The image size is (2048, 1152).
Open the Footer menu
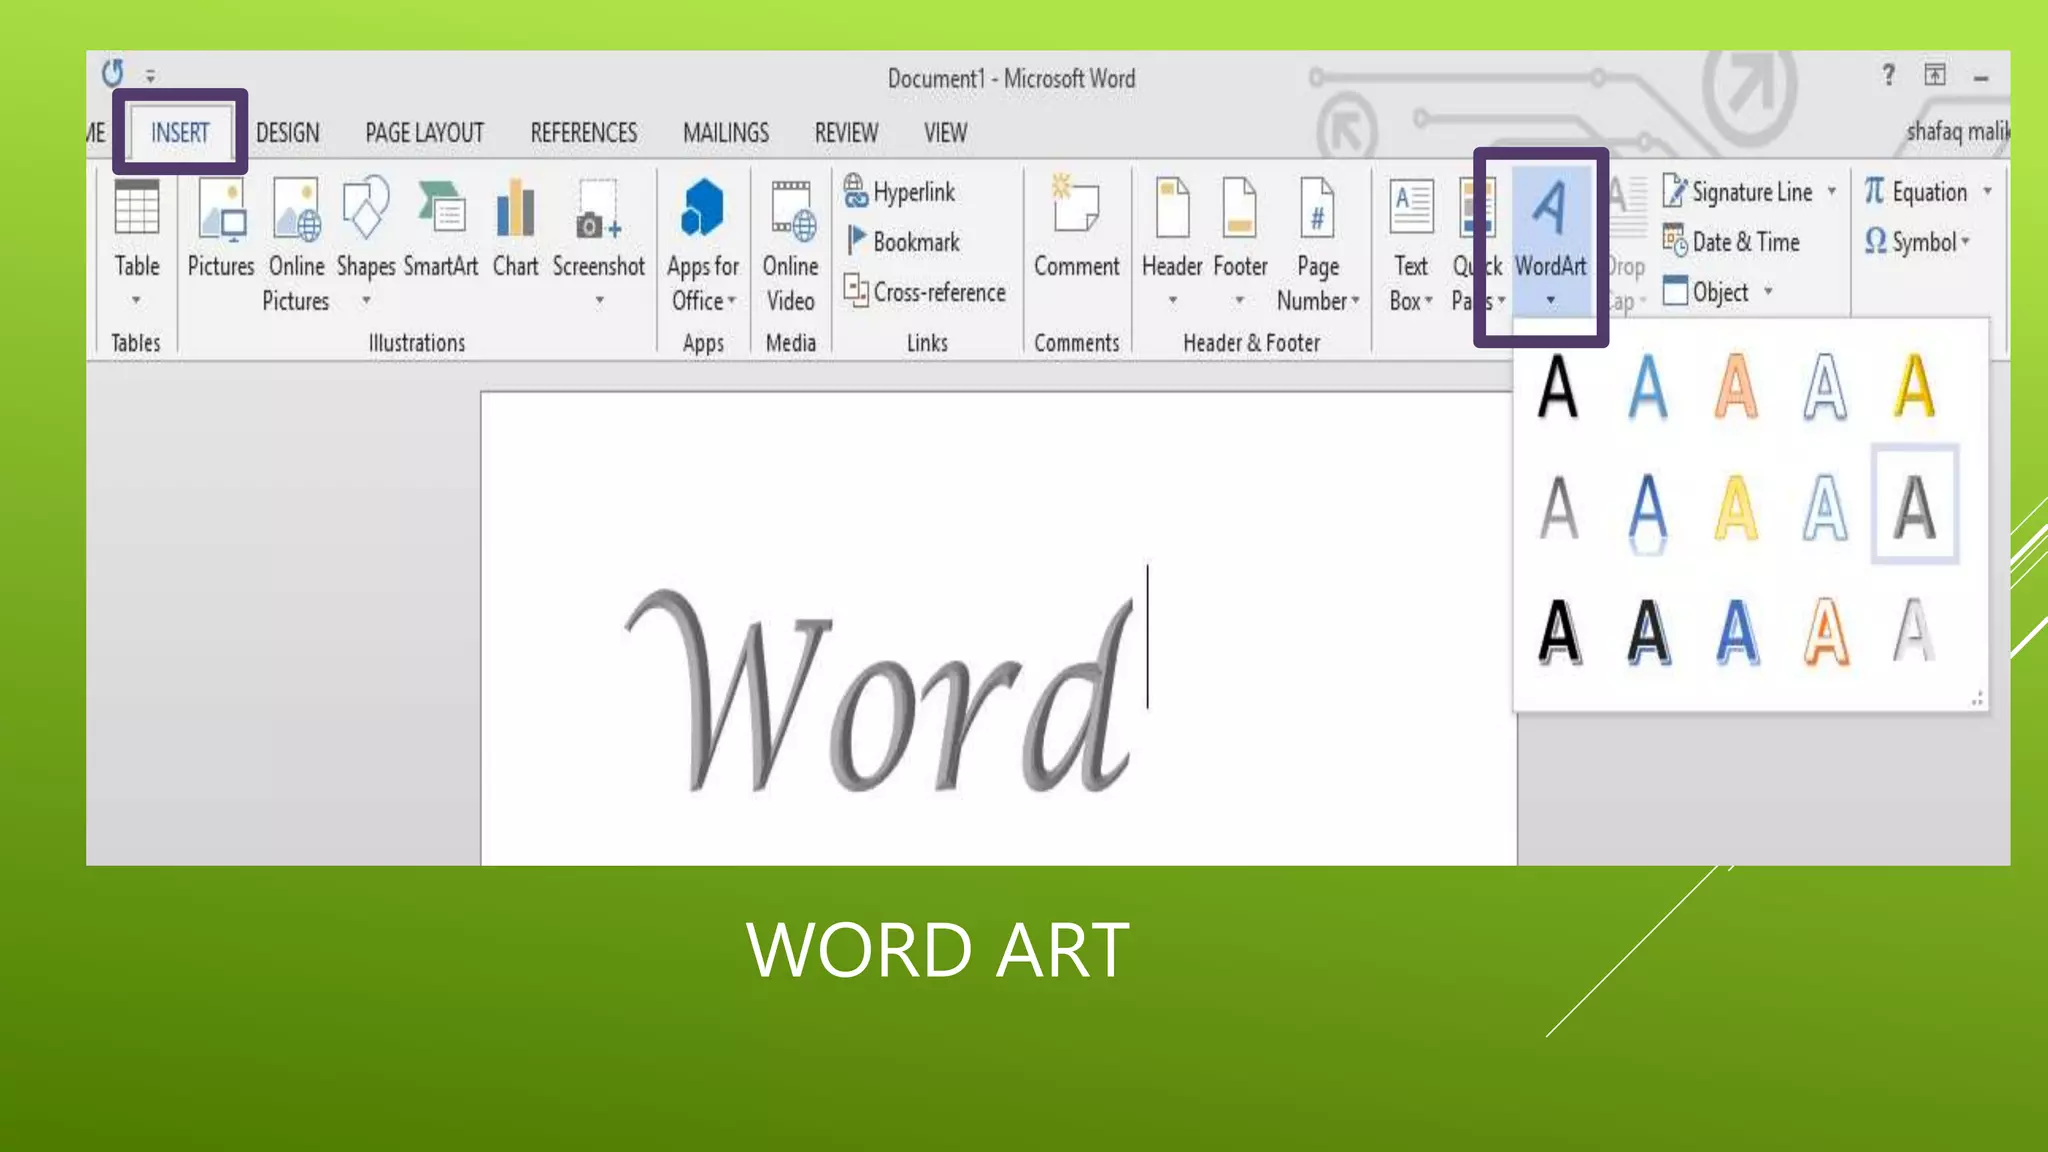pos(1240,243)
